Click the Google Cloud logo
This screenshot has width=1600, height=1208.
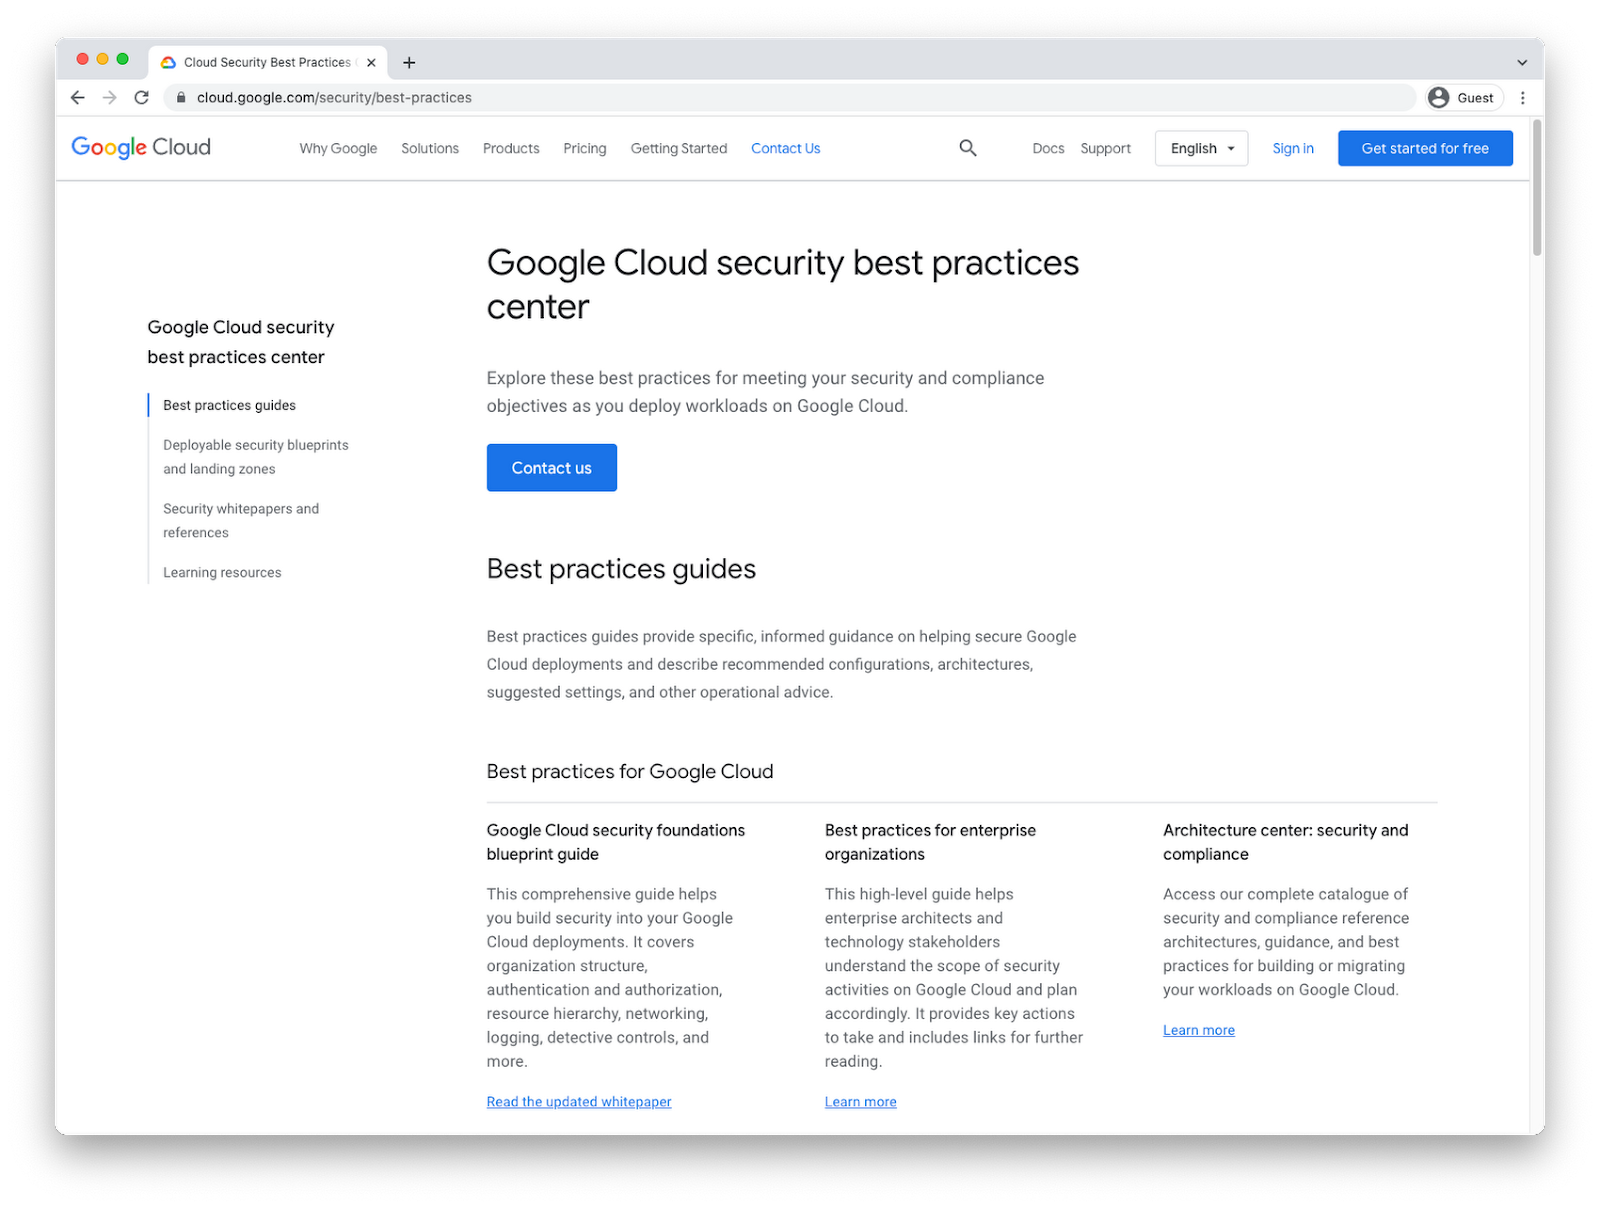click(x=141, y=147)
